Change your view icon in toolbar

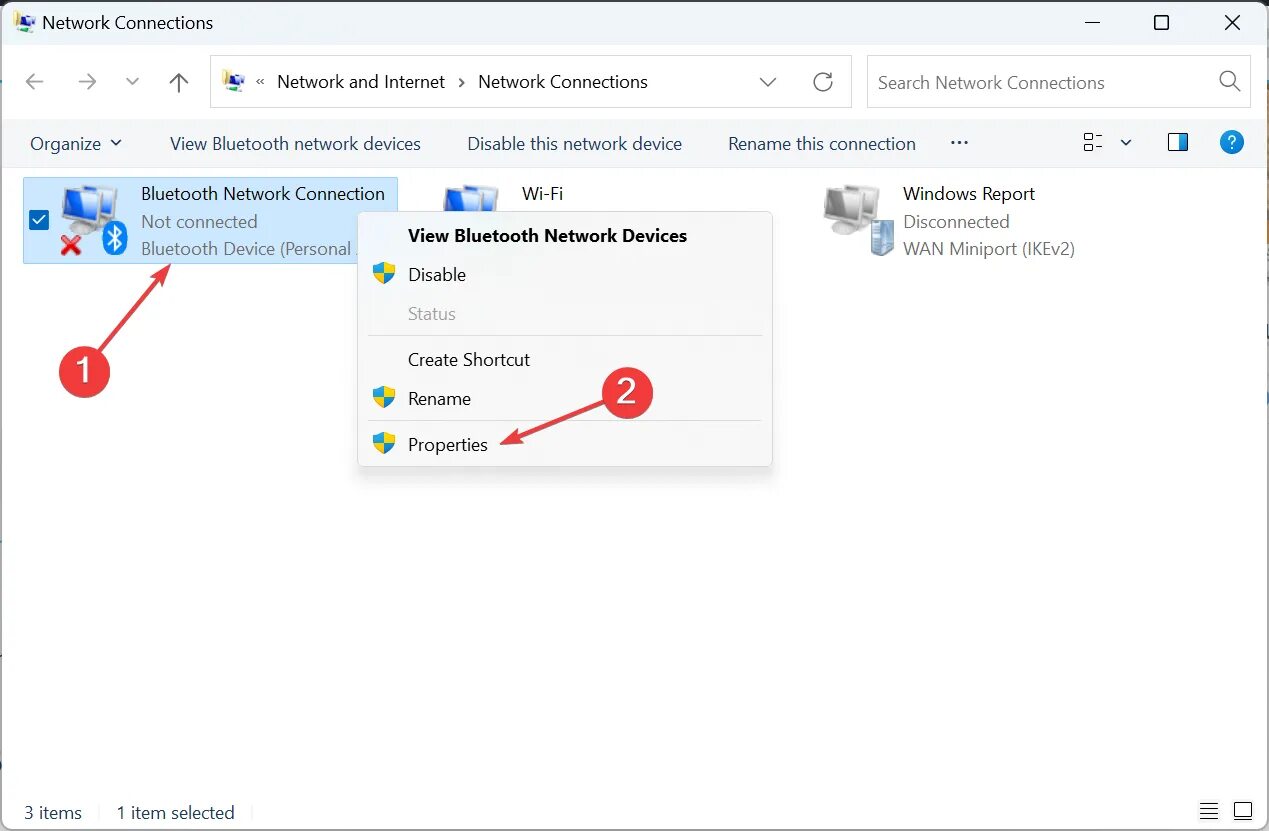coord(1093,143)
